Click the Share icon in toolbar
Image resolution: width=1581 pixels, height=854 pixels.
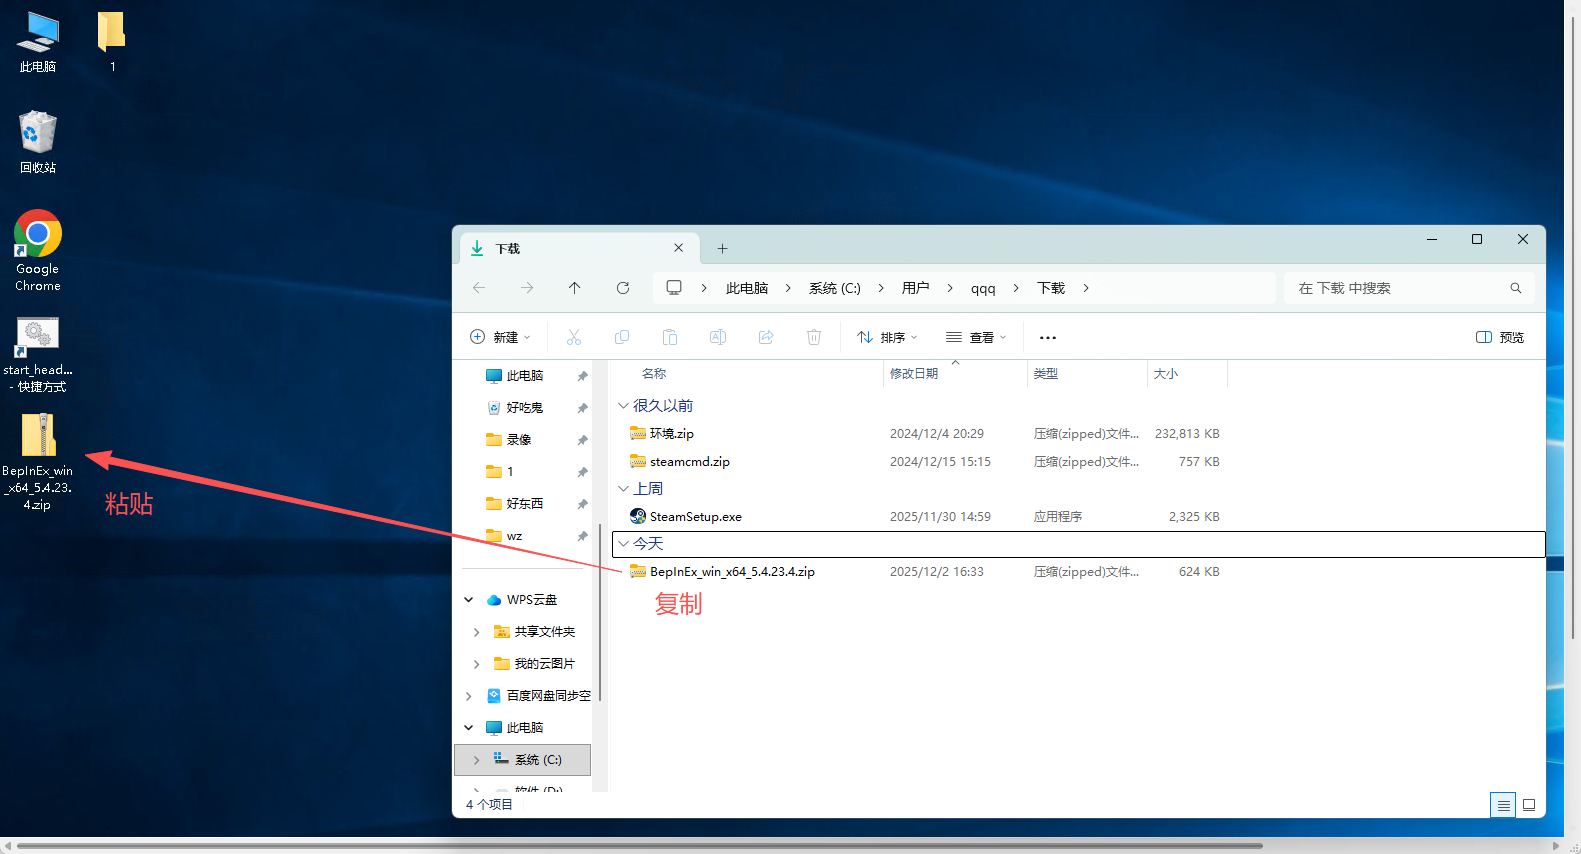(x=766, y=338)
